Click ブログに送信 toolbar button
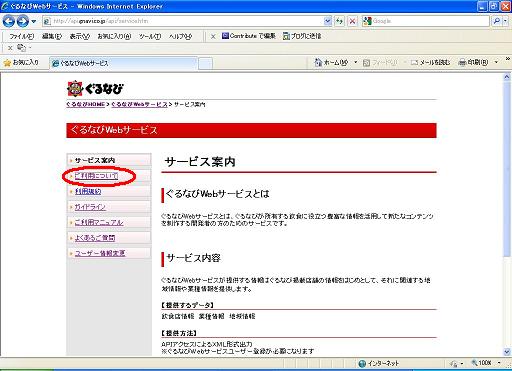 pyautogui.click(x=302, y=36)
